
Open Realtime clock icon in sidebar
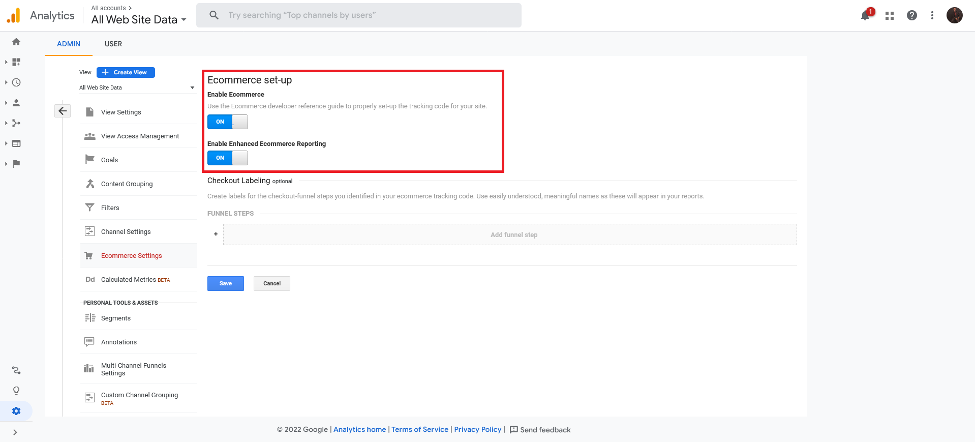[16, 82]
